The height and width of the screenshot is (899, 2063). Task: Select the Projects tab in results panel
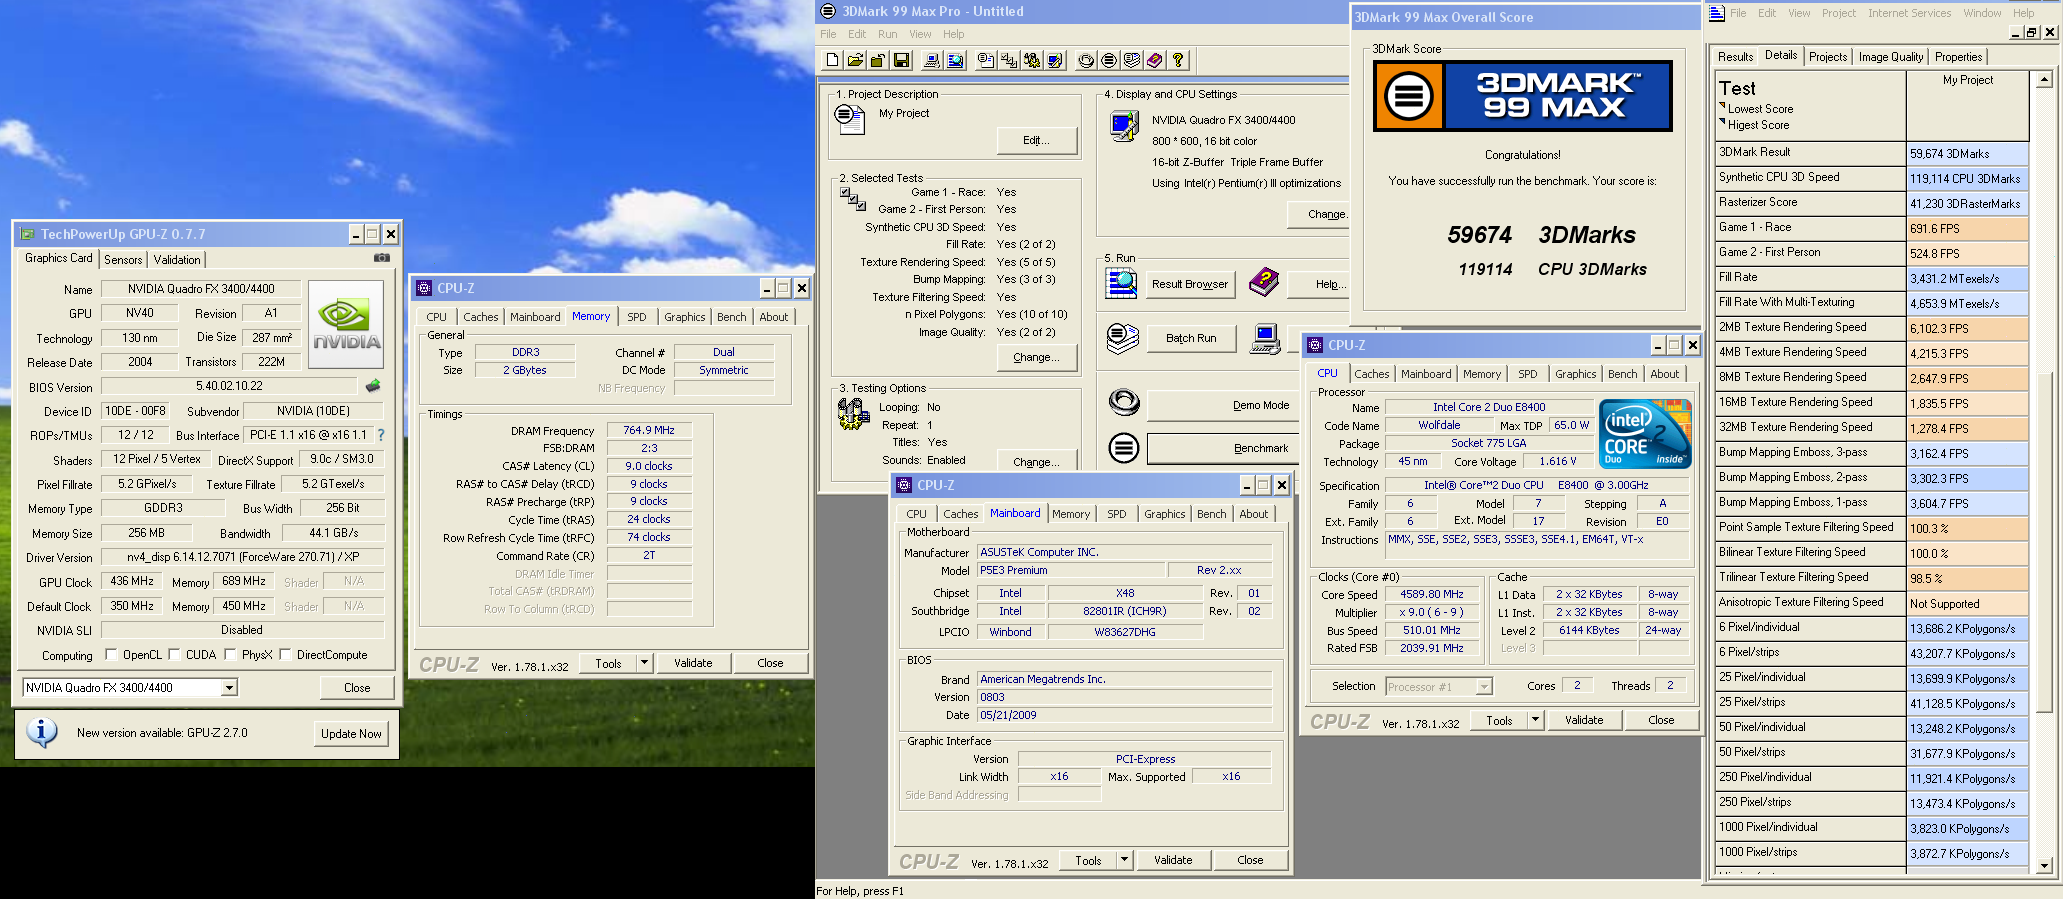pos(1827,57)
